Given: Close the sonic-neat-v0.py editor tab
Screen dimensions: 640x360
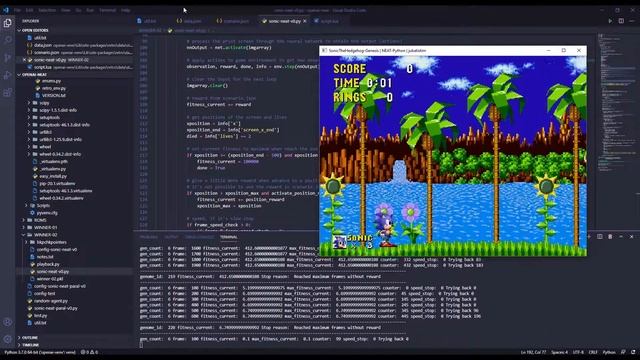Looking at the screenshot, I should pyautogui.click(x=304, y=21).
